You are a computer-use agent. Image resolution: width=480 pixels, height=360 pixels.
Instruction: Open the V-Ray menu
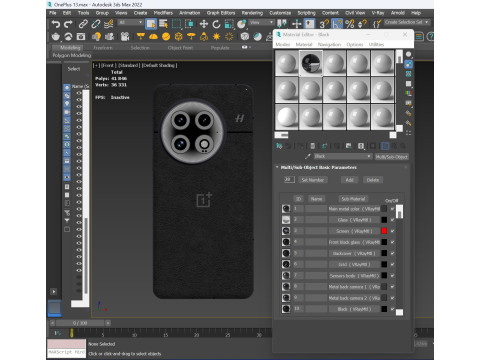coord(378,13)
